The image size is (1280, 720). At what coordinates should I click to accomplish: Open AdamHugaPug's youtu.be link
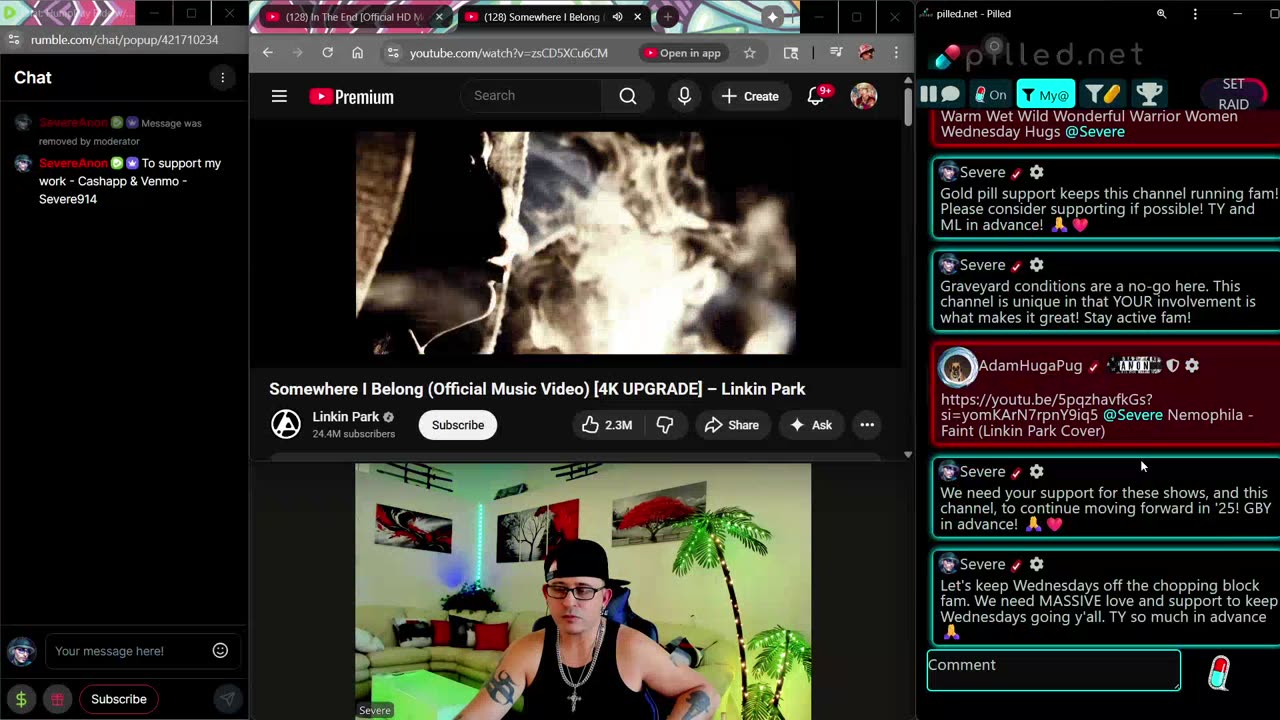[x=1046, y=407]
